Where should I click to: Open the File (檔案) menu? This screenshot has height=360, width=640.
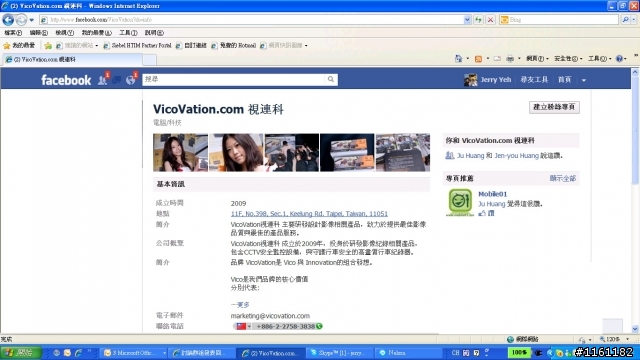coord(13,33)
